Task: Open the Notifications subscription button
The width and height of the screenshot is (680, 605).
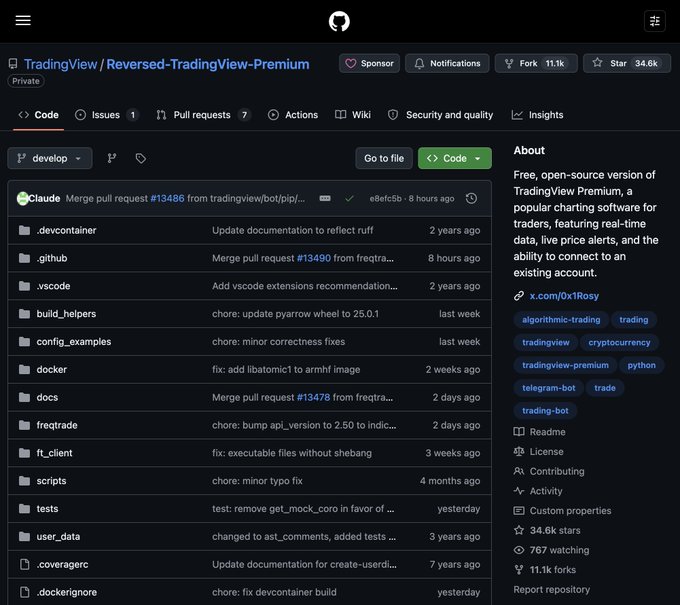Action: 447,63
